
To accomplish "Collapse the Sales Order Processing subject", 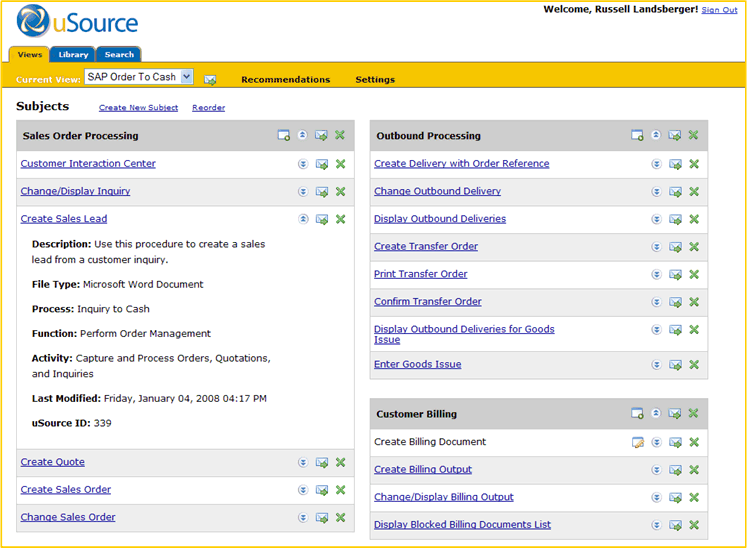I will pyautogui.click(x=303, y=135).
